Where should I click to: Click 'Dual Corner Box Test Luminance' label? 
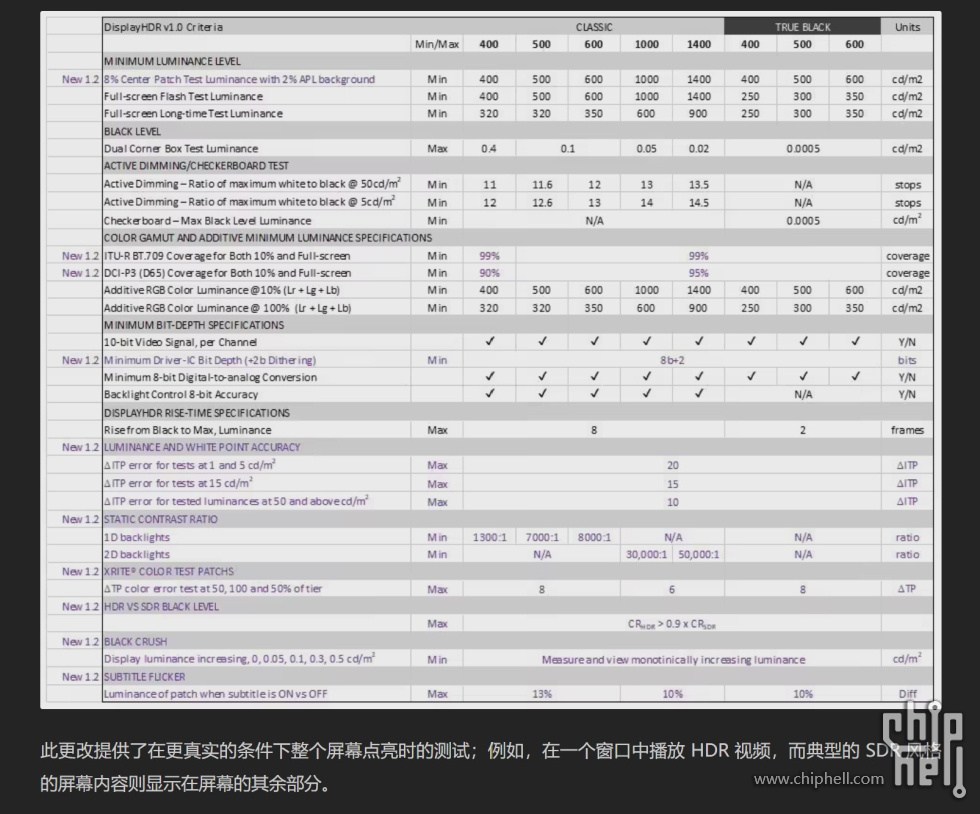click(181, 149)
